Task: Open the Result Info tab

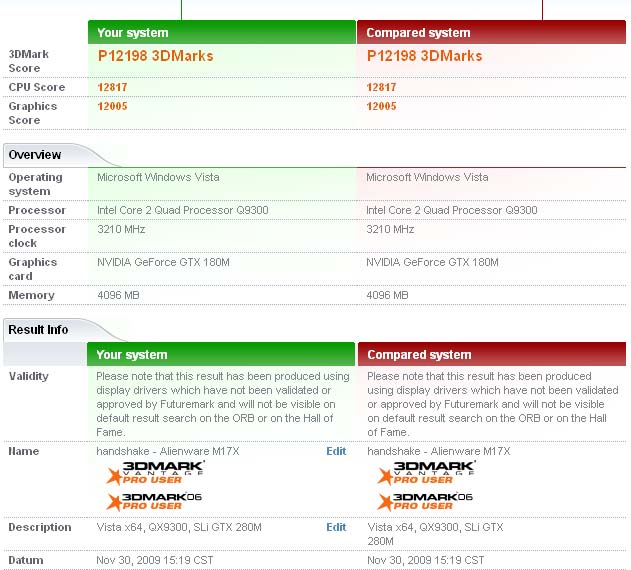Action: click(x=38, y=330)
